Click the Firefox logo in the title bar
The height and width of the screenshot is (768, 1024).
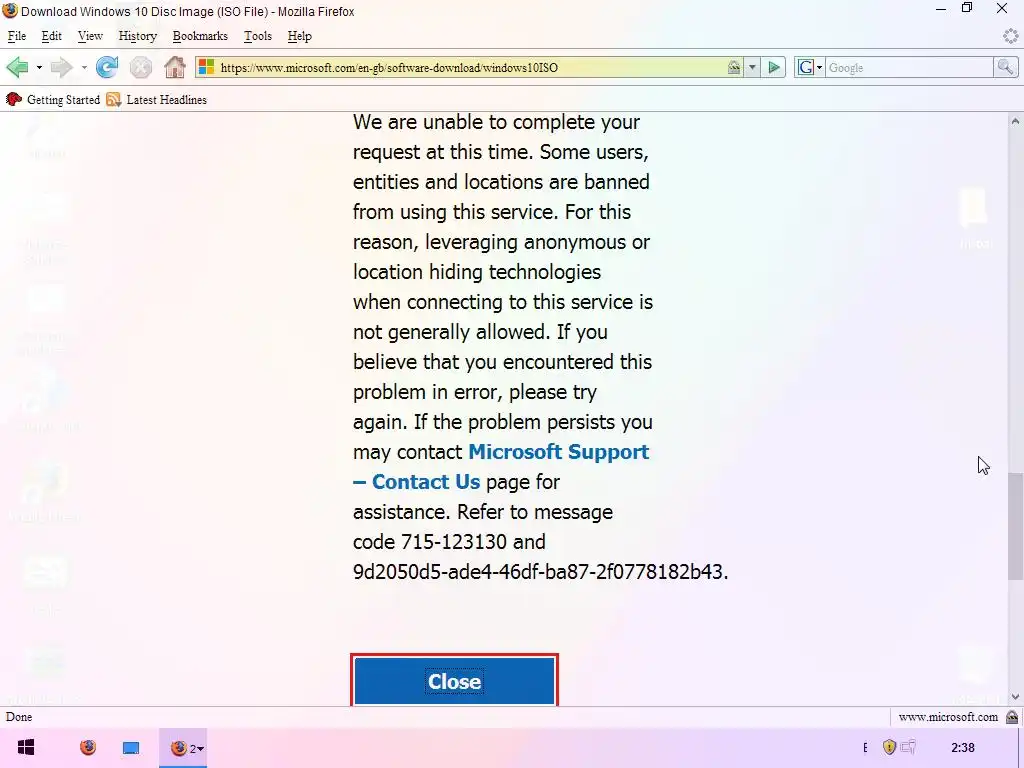[10, 10]
